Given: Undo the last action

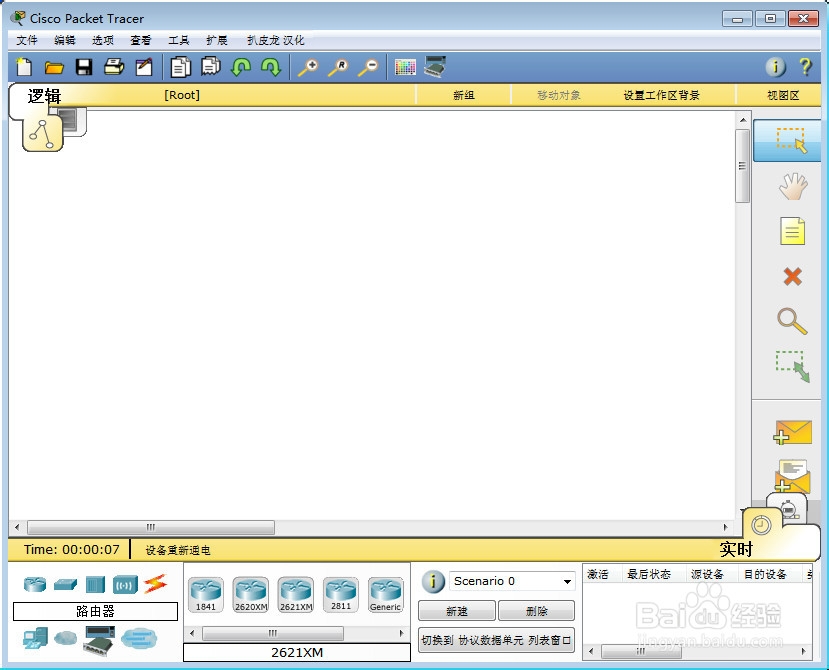Looking at the screenshot, I should coord(241,67).
